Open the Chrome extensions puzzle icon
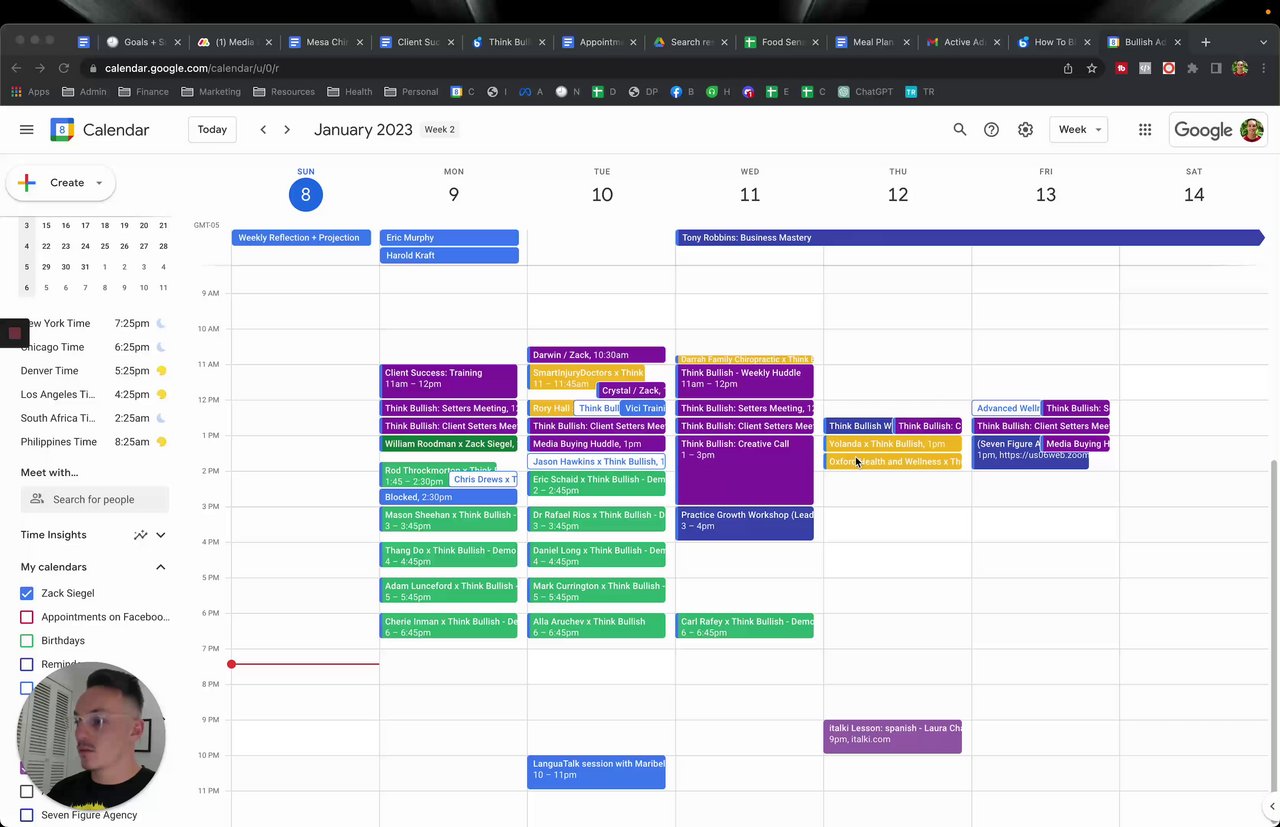The width and height of the screenshot is (1280, 827). [x=1192, y=68]
